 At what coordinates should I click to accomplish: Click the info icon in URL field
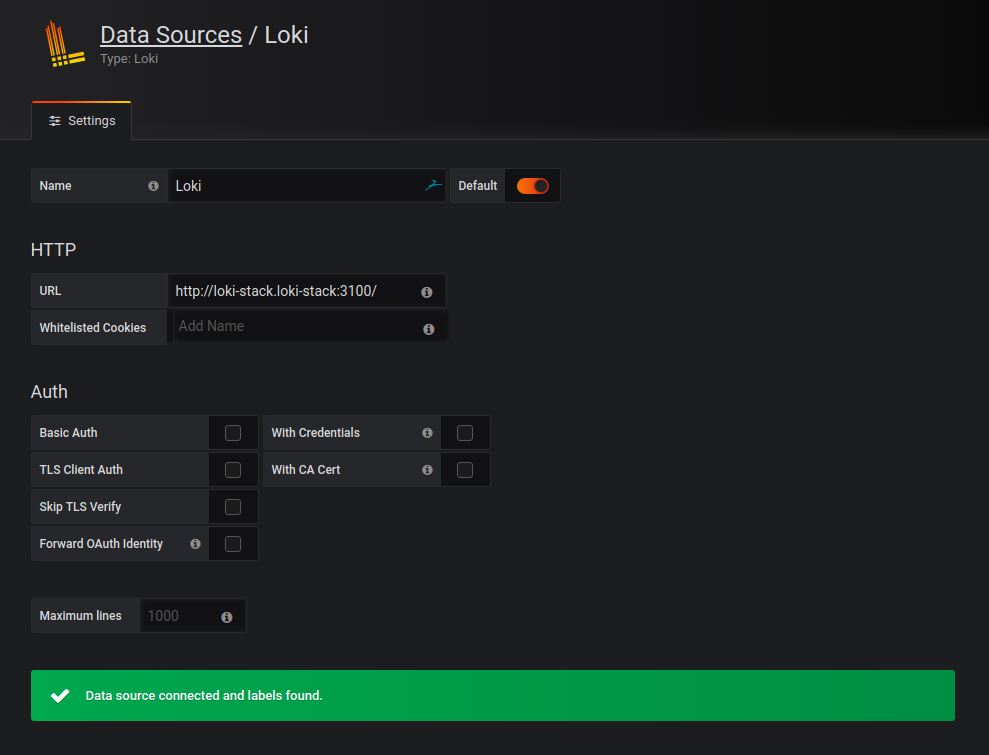(x=427, y=292)
